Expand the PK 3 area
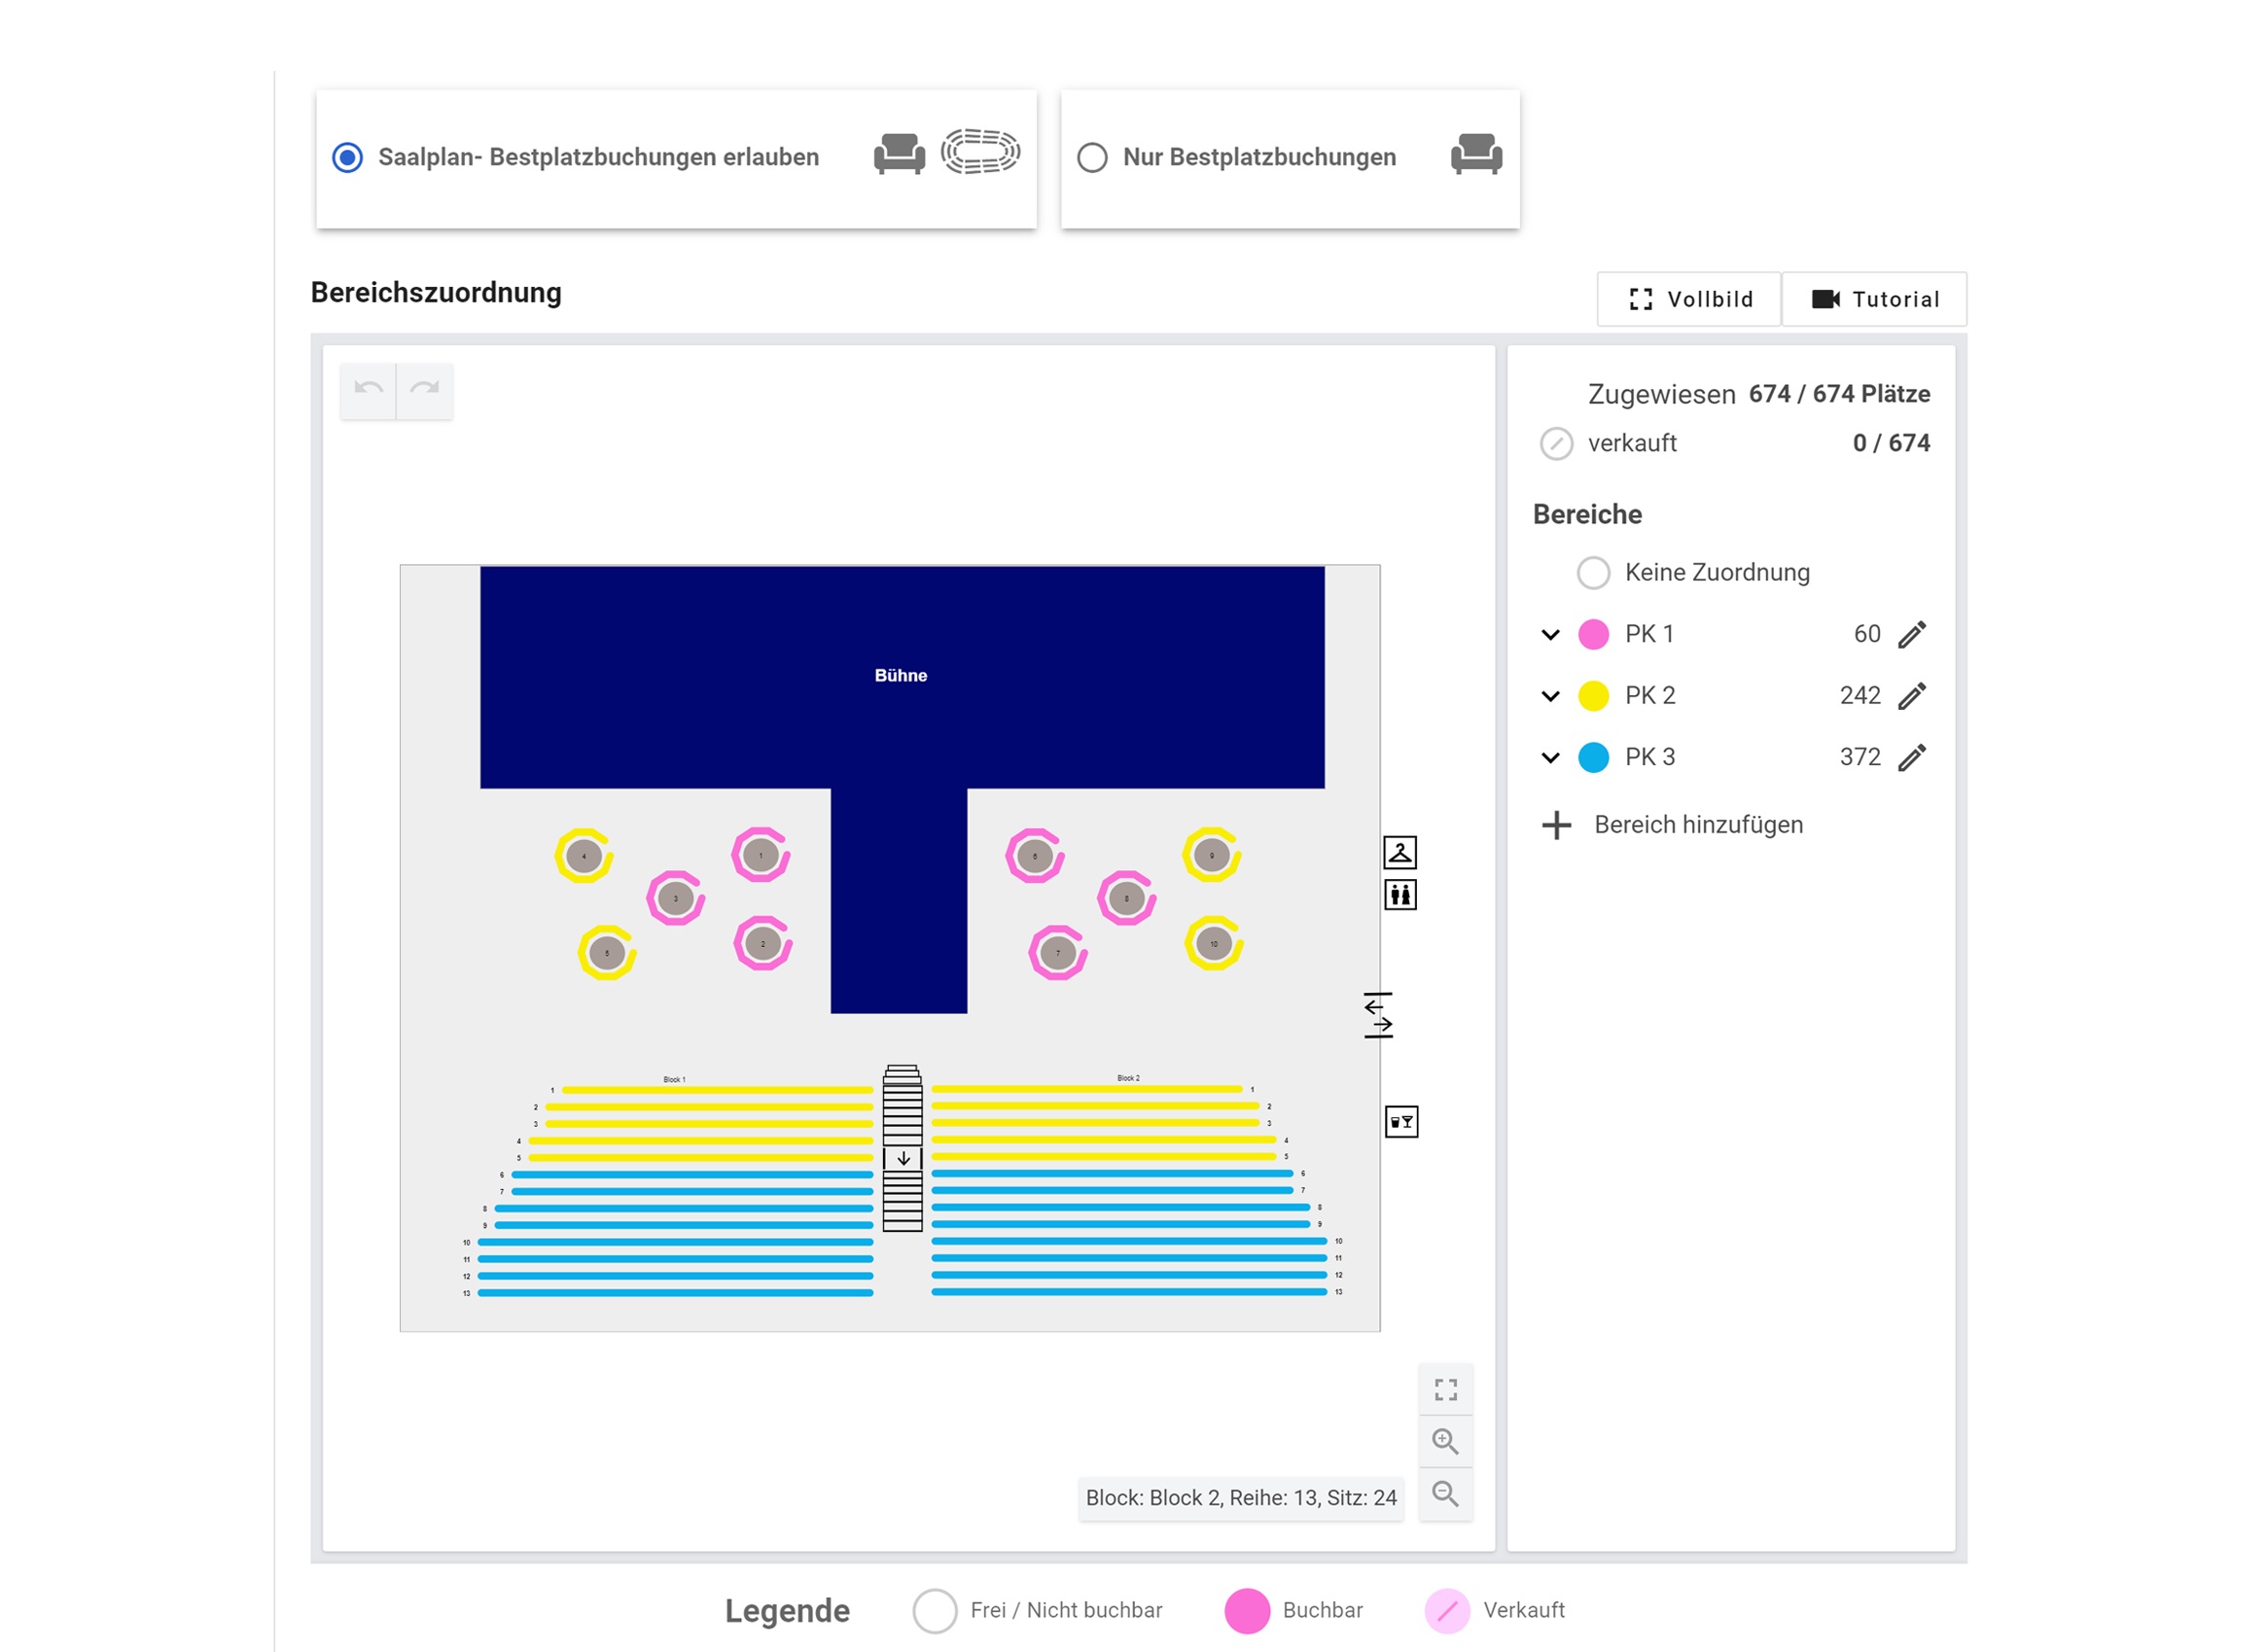Image resolution: width=2267 pixels, height=1652 pixels. click(1550, 758)
